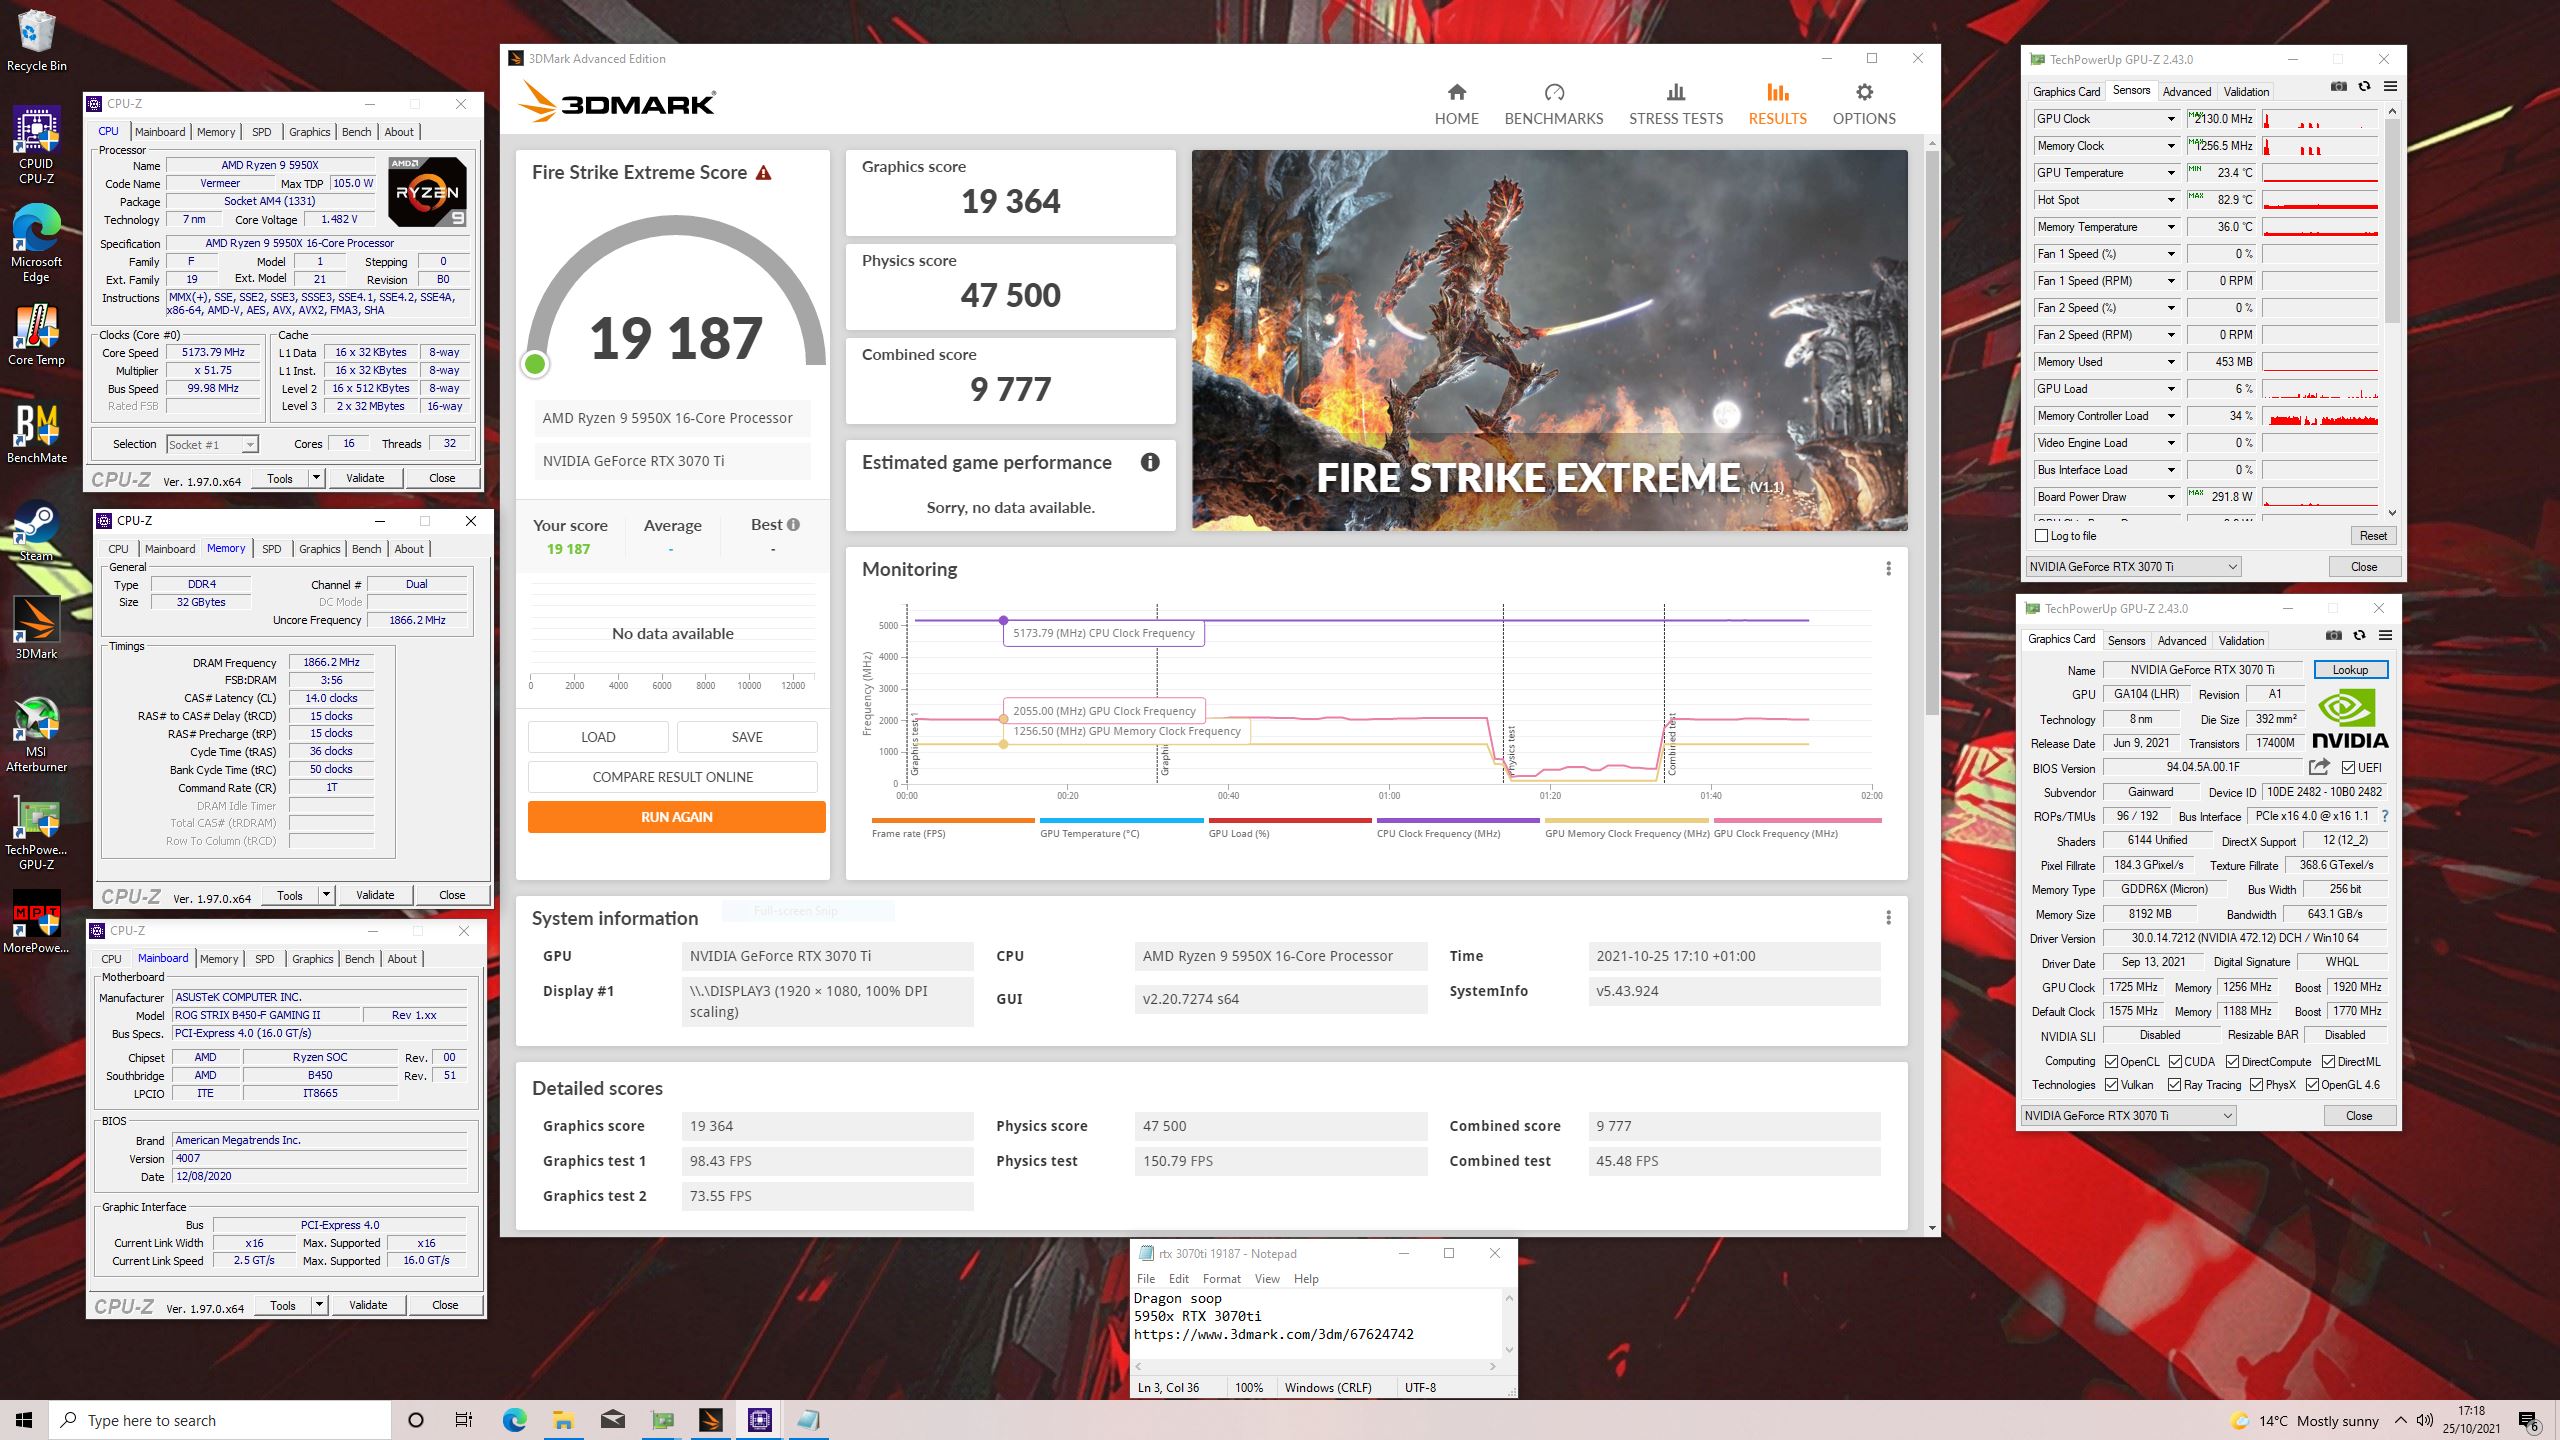Open the Recycle Bin desktop icon
Image resolution: width=2560 pixels, height=1440 pixels.
coord(37,41)
